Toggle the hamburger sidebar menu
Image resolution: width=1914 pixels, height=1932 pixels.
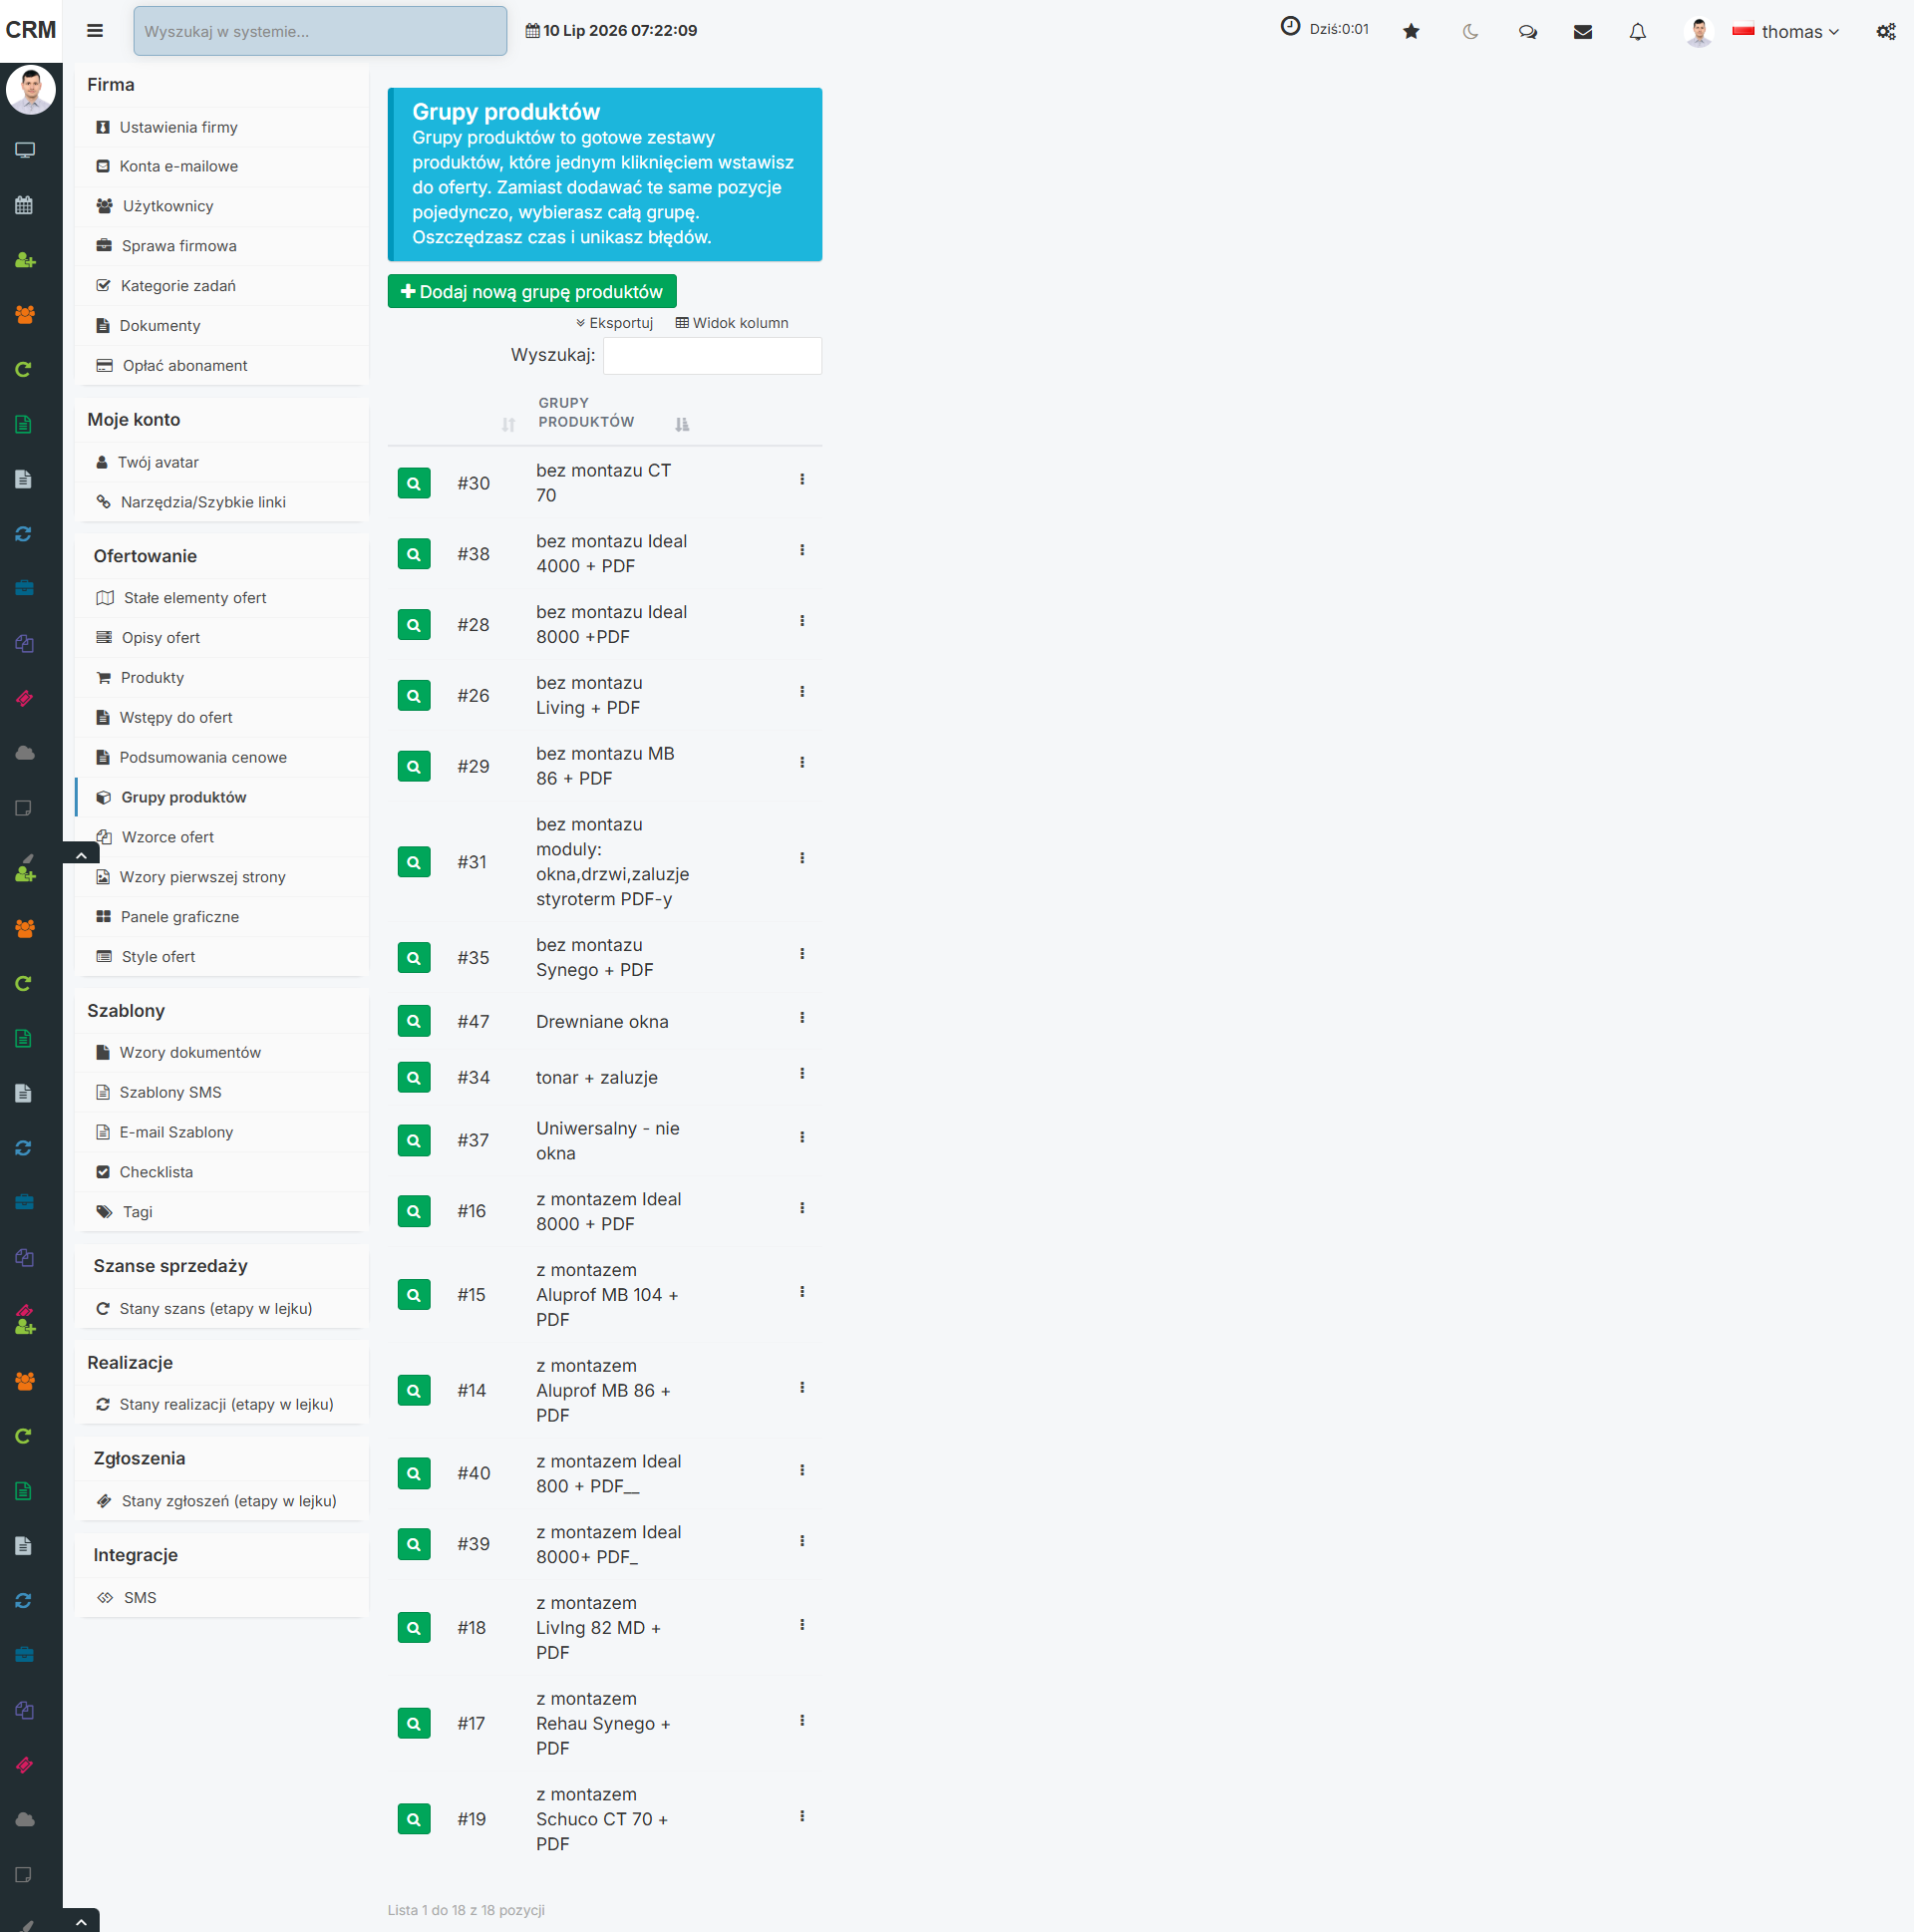click(95, 31)
